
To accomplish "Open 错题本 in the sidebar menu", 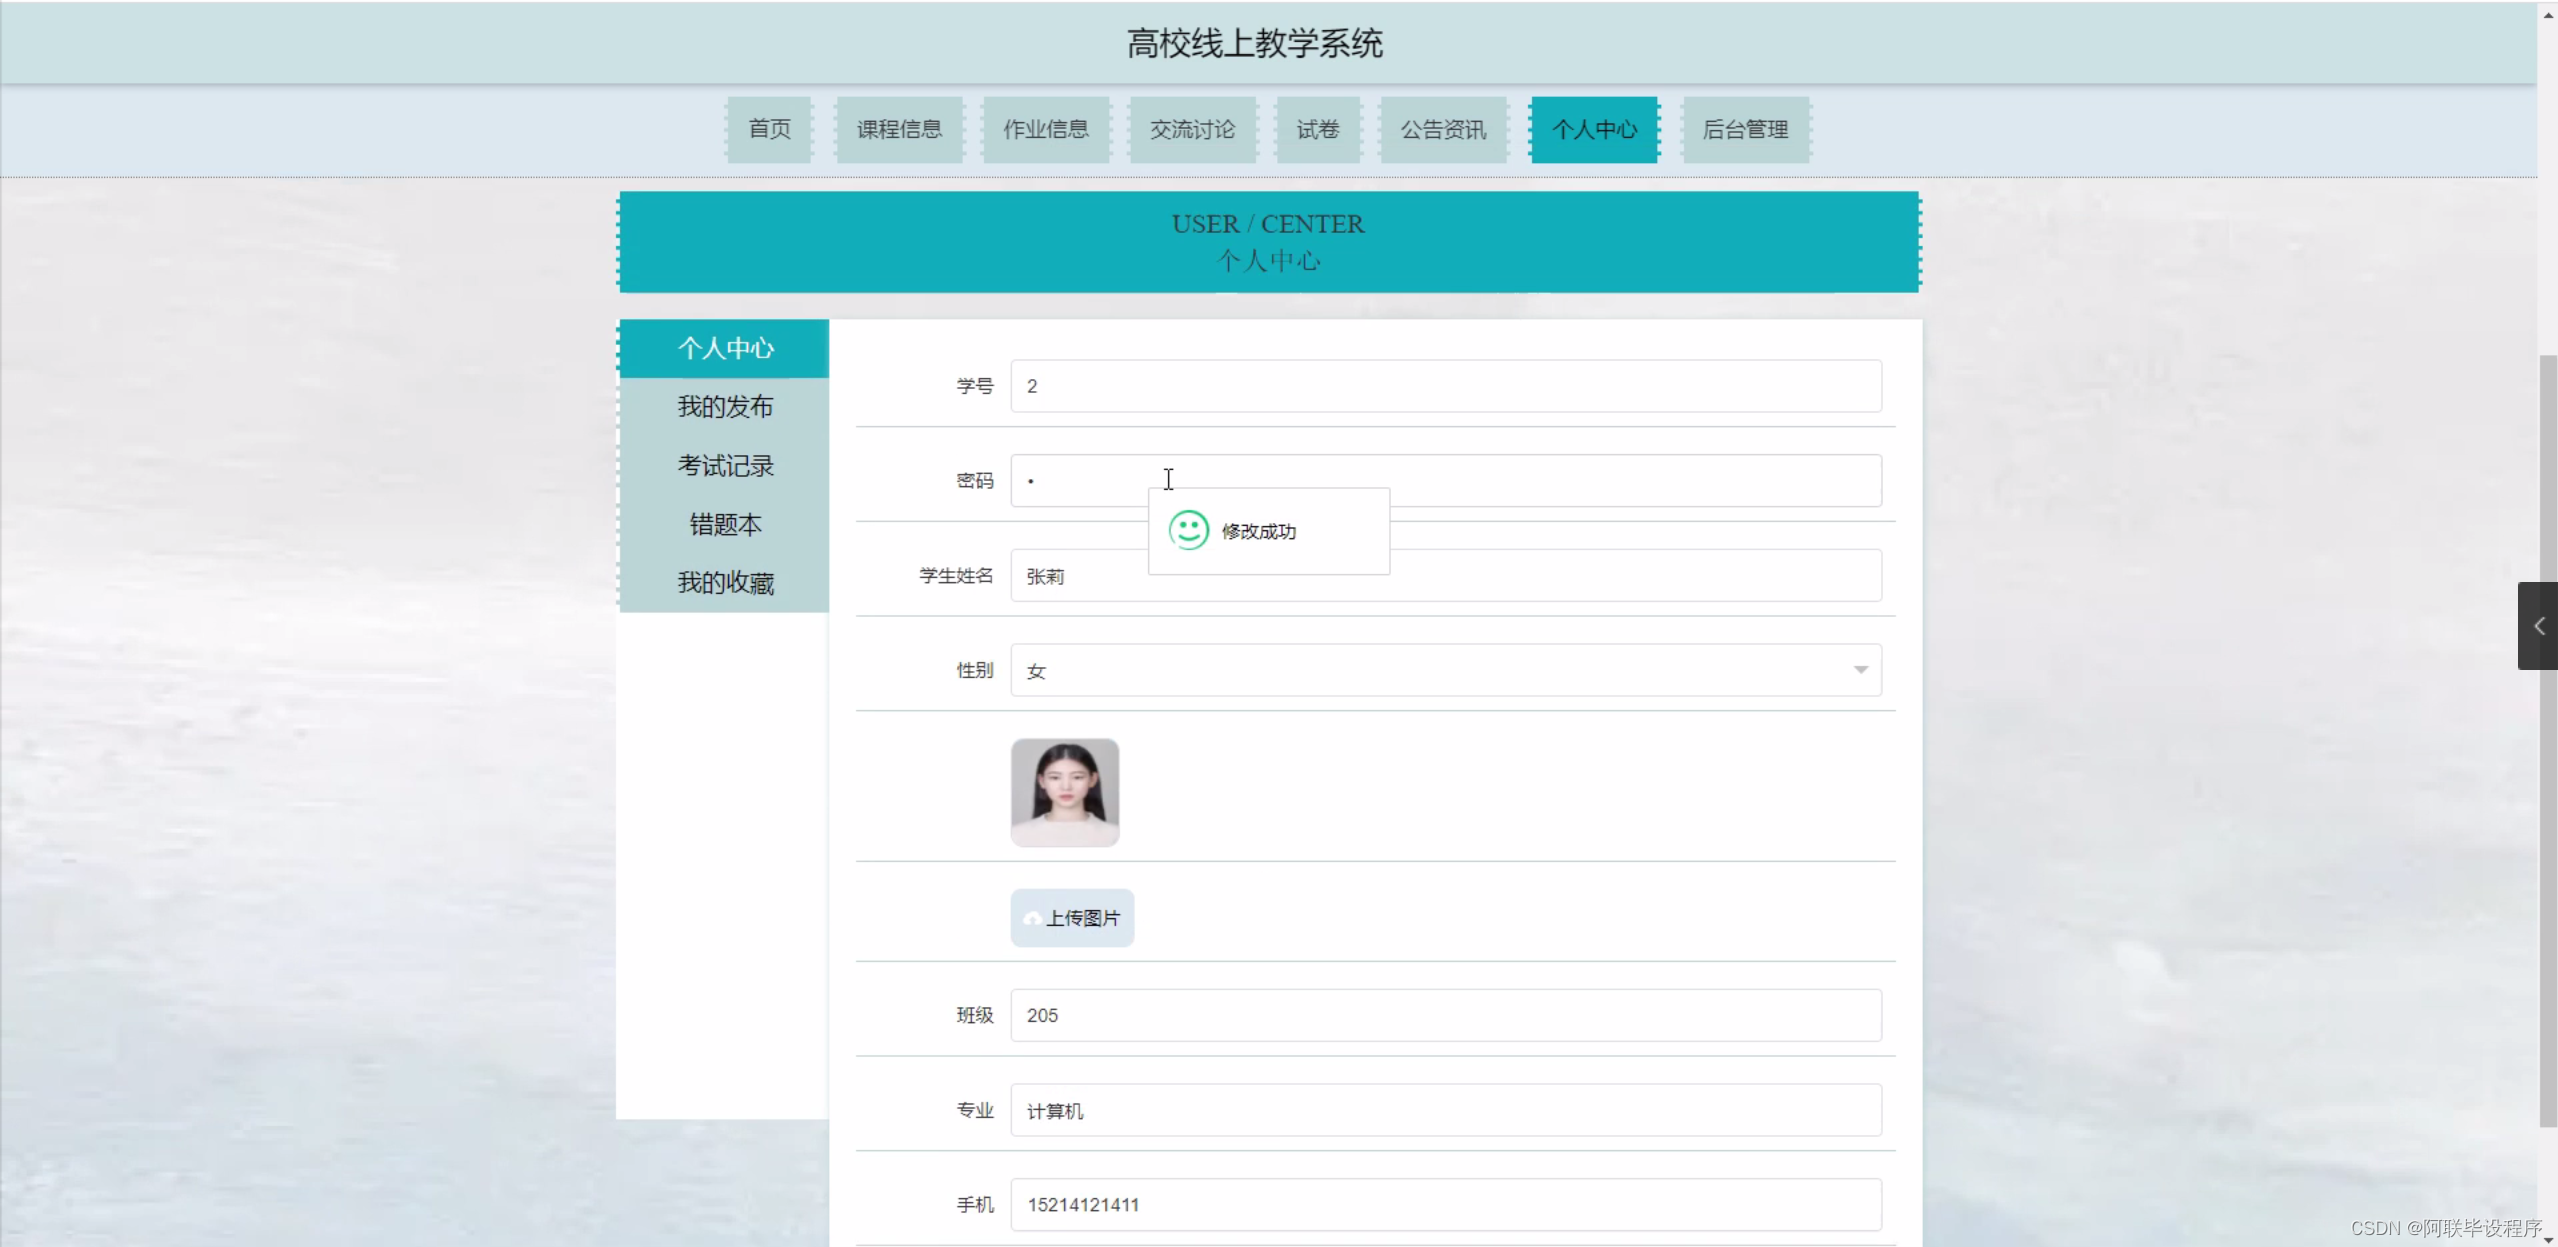I will click(x=725, y=524).
